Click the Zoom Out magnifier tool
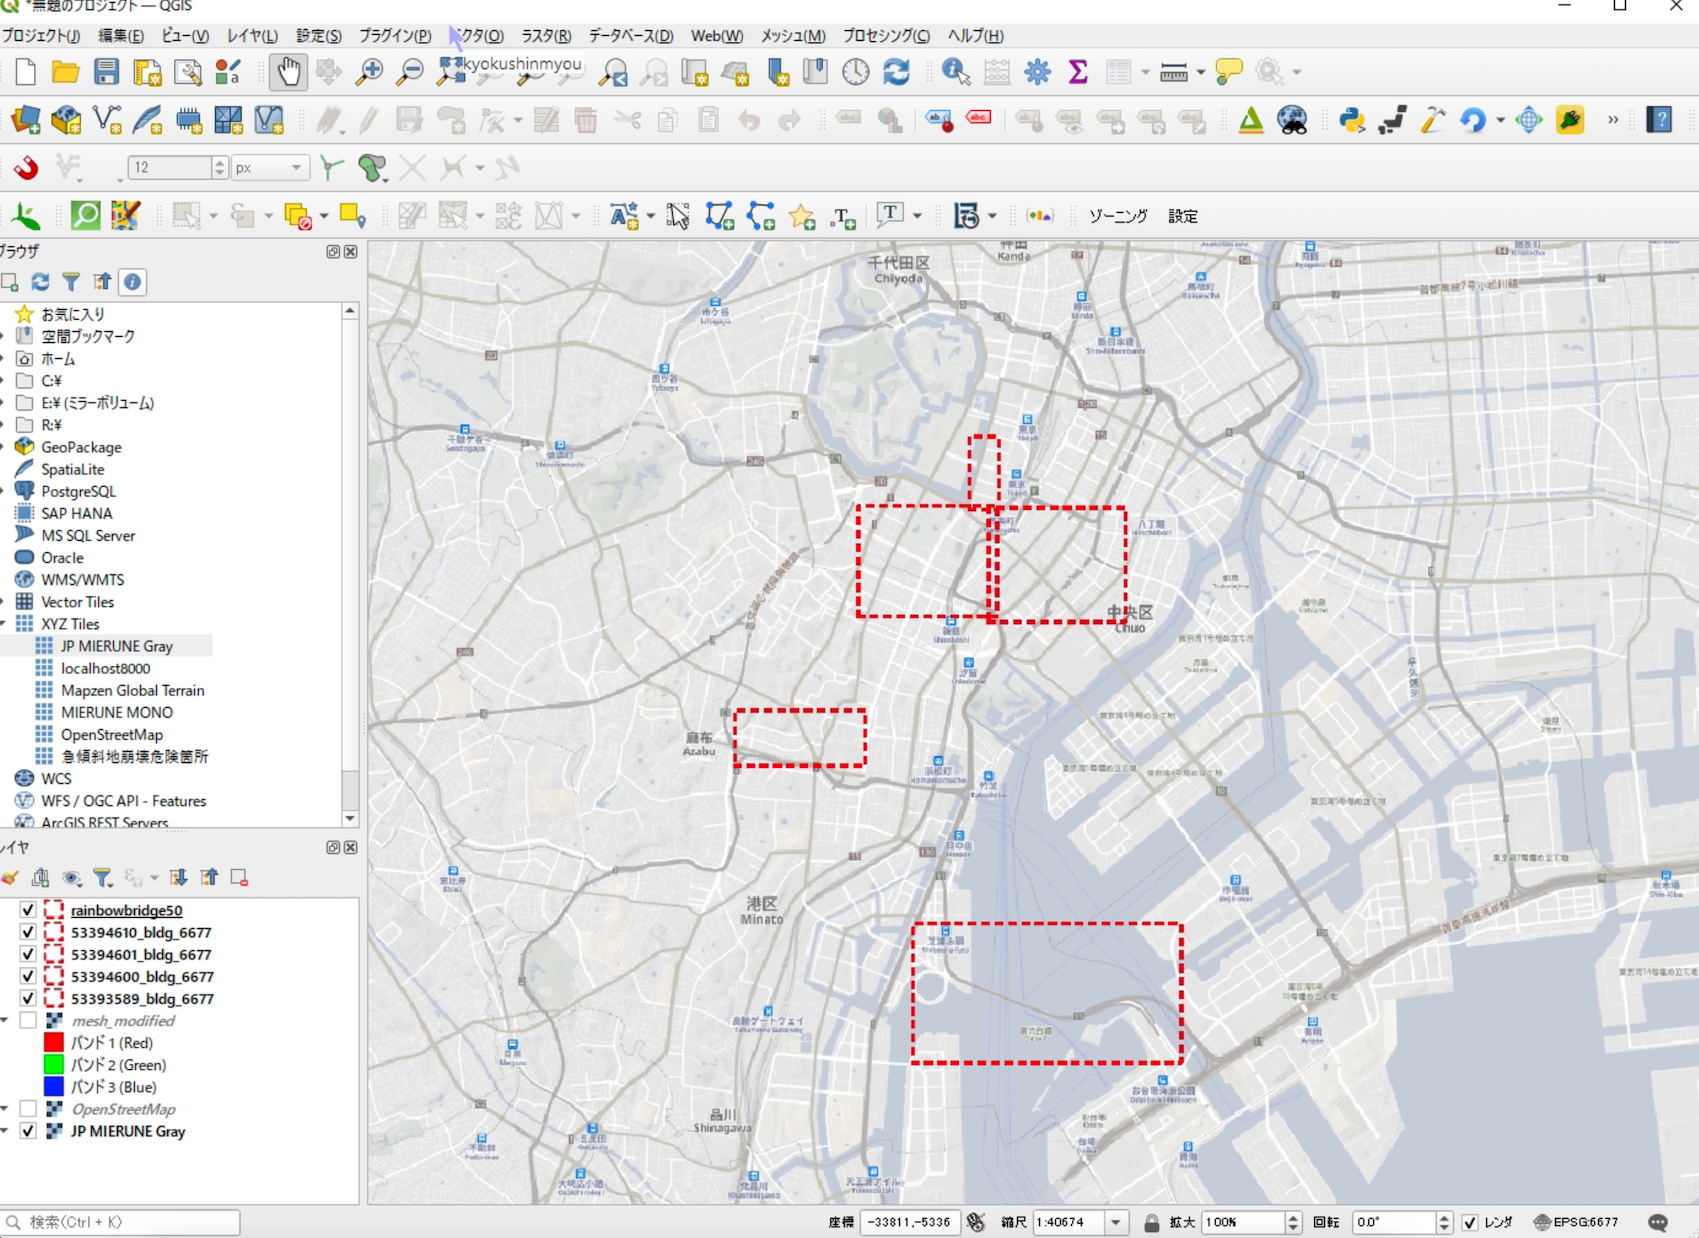1699x1238 pixels. pyautogui.click(x=409, y=71)
